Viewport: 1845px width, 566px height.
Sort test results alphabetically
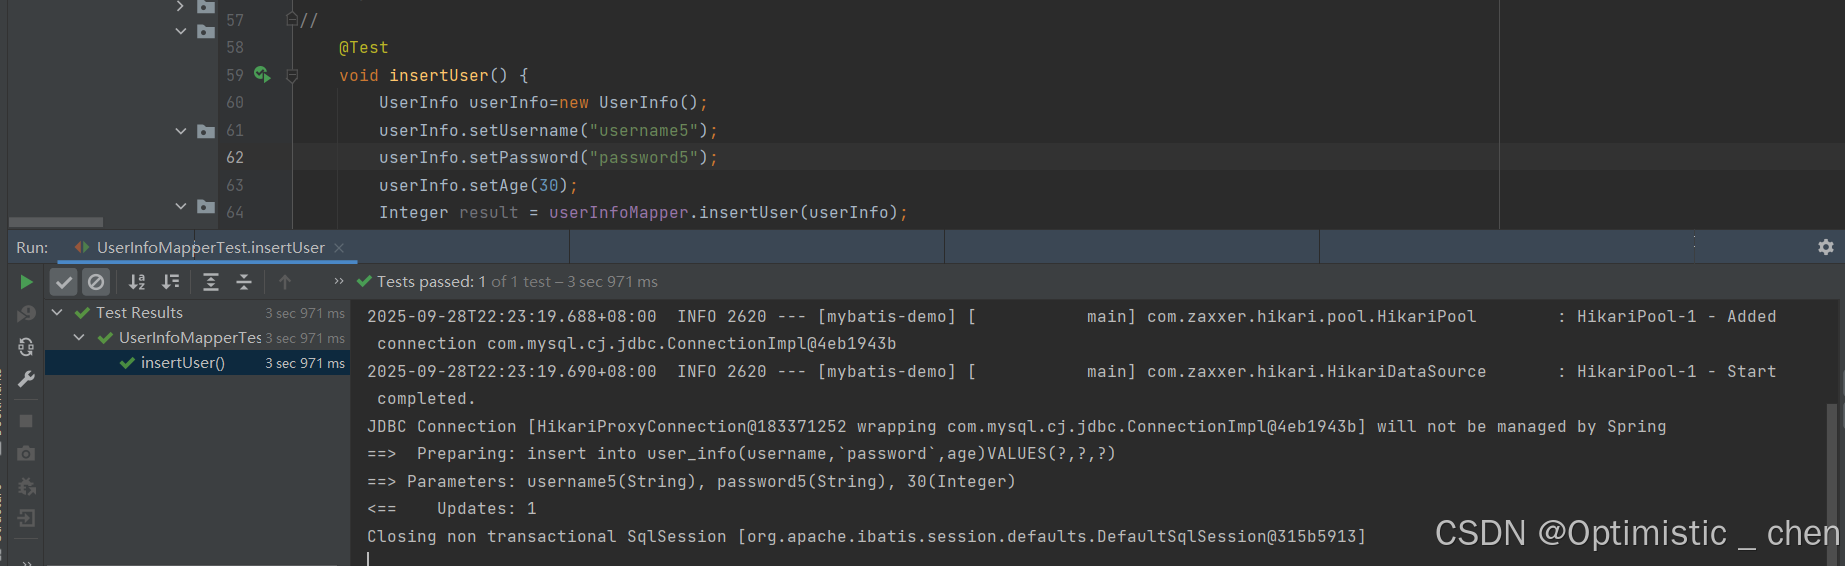[137, 282]
